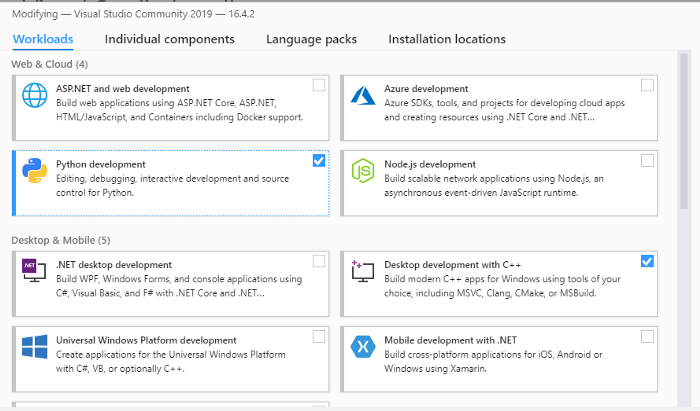Click the Python development logo icon
700x411 pixels.
(35, 171)
